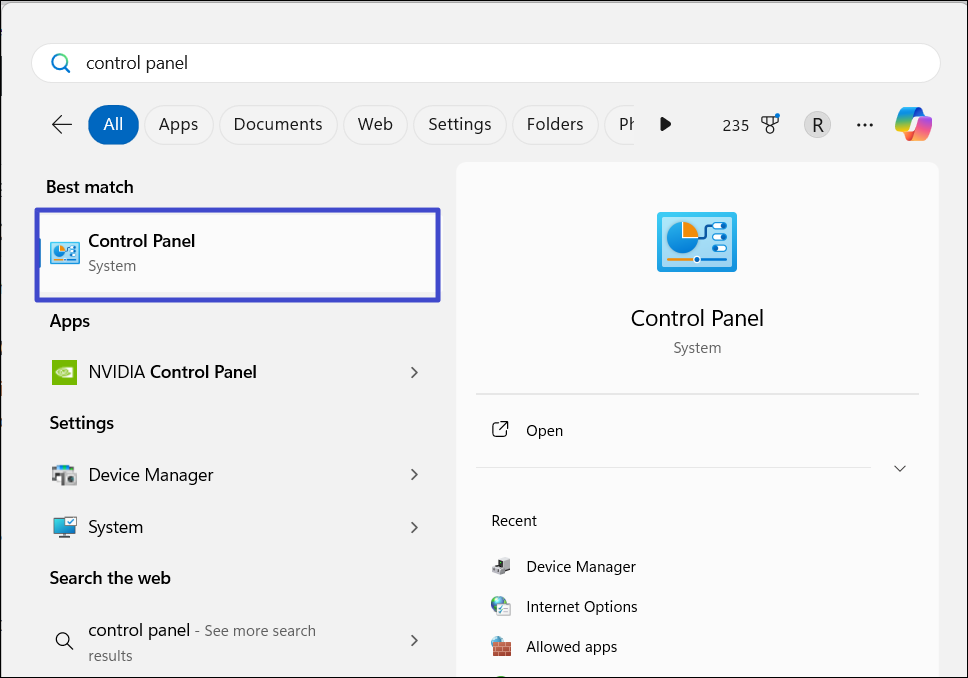Select the Settings filter tab
The width and height of the screenshot is (968, 678).
[x=459, y=124]
